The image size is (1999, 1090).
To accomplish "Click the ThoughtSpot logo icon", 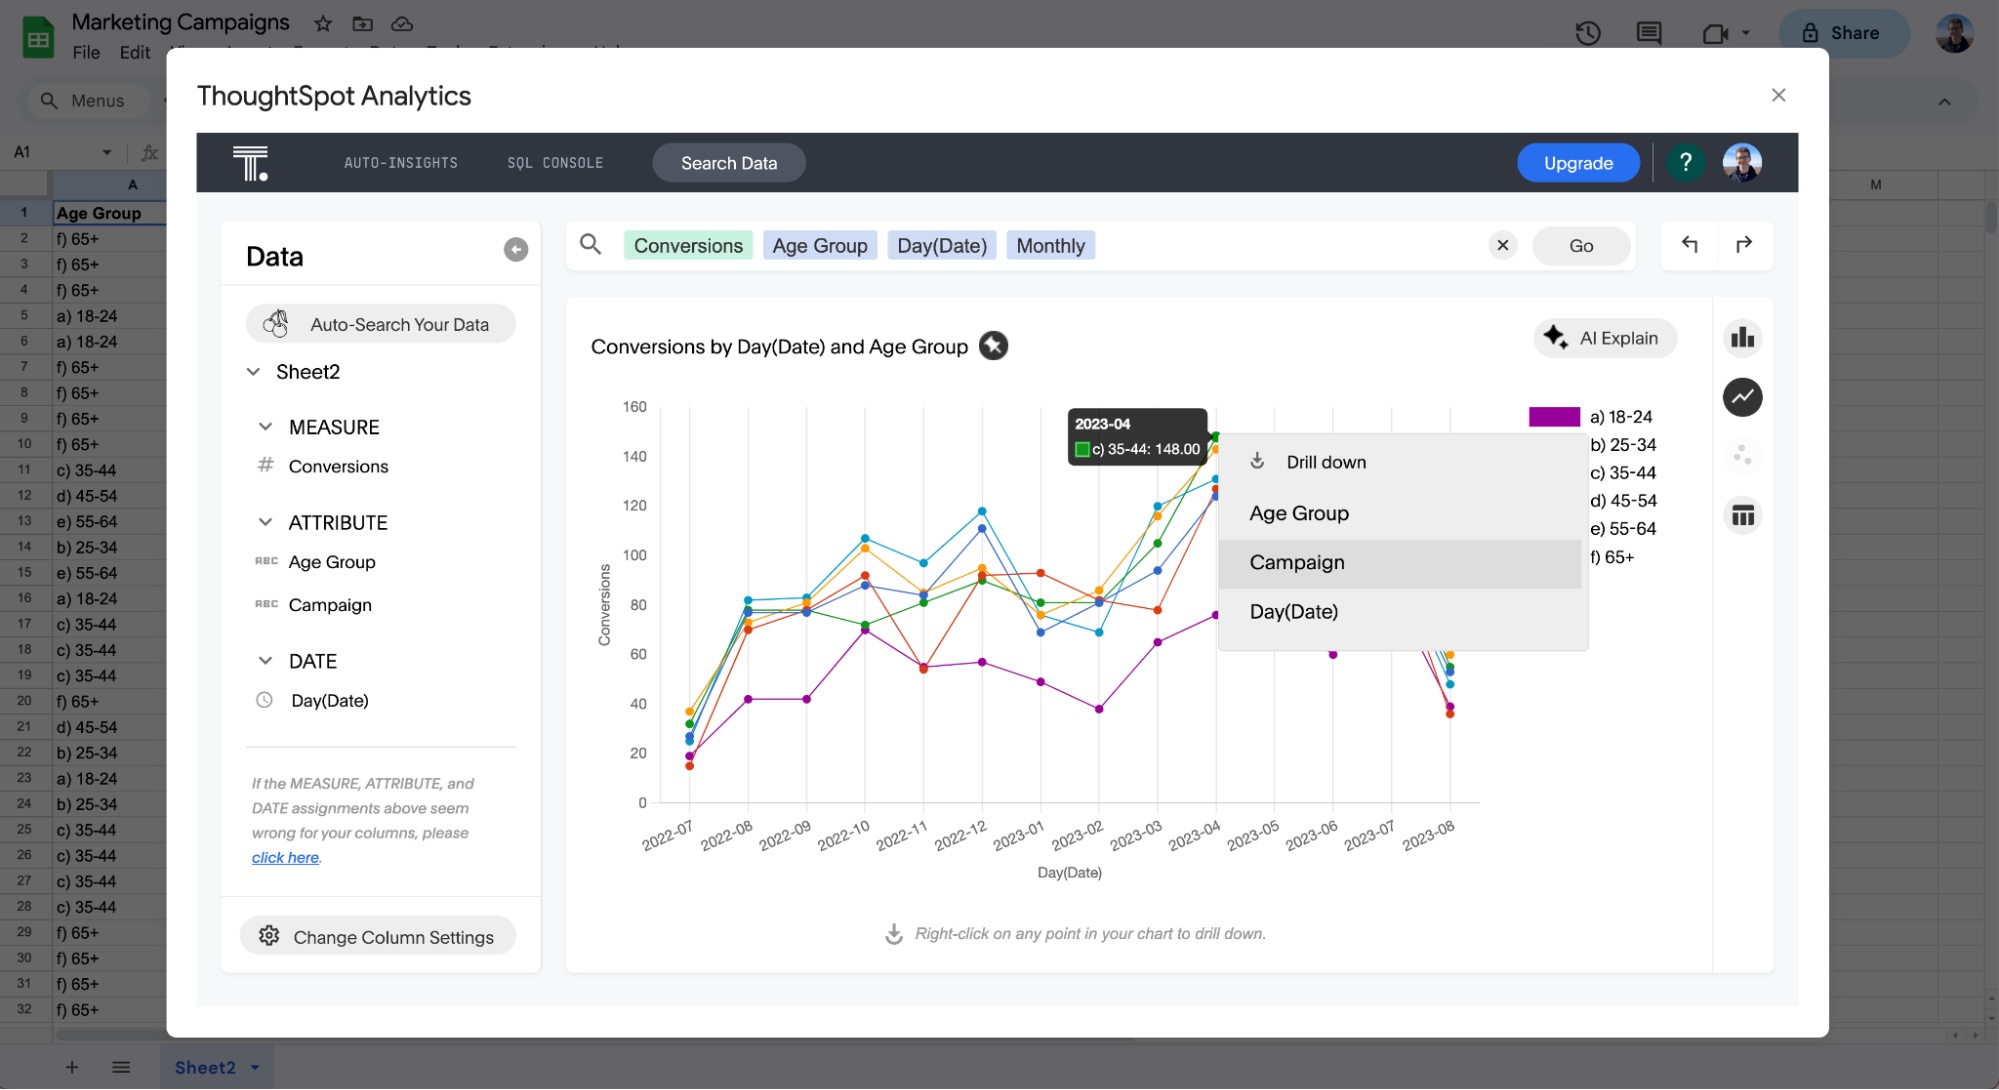I will (x=250, y=163).
